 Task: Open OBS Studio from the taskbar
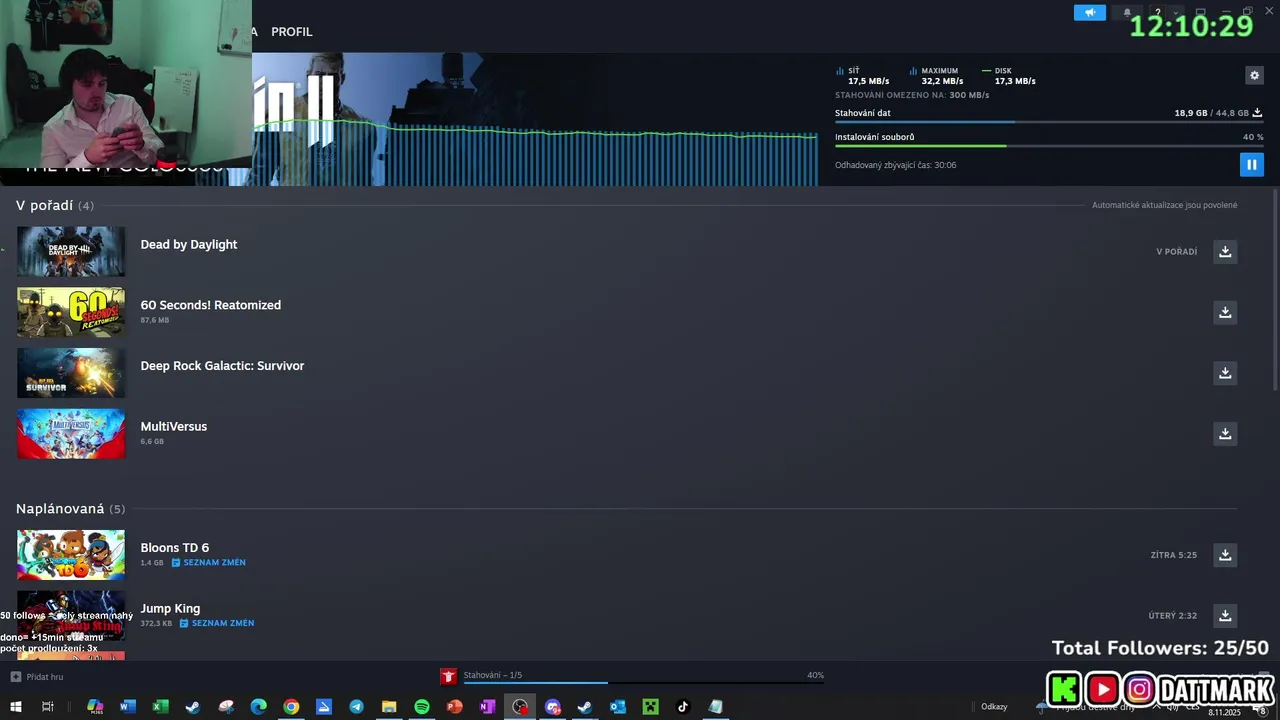(520, 707)
